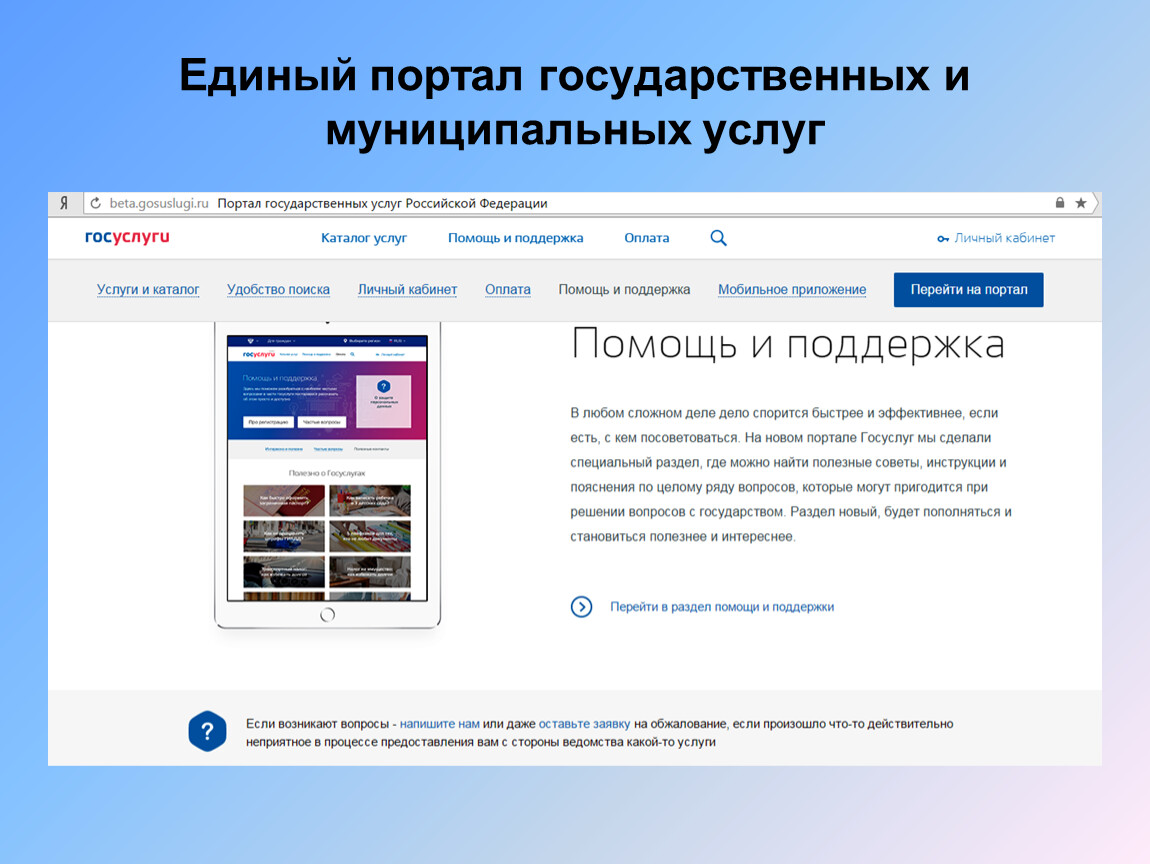Click the напишите нам link
The image size is (1150, 864).
click(x=440, y=723)
